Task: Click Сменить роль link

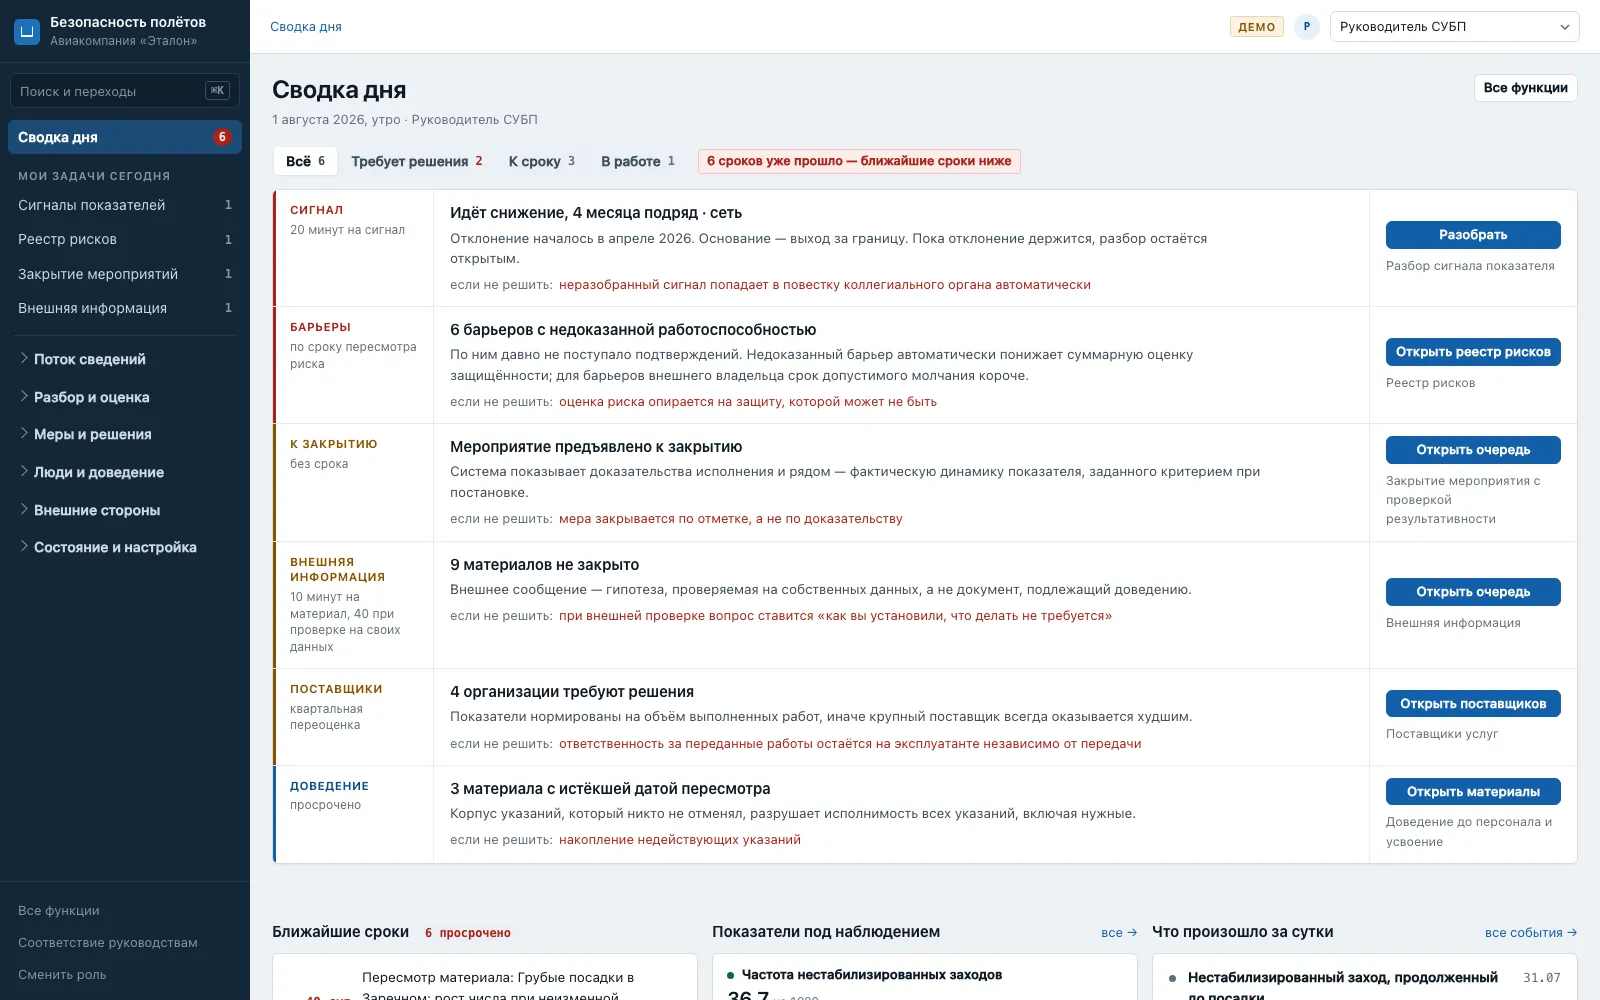Action: pyautogui.click(x=62, y=975)
